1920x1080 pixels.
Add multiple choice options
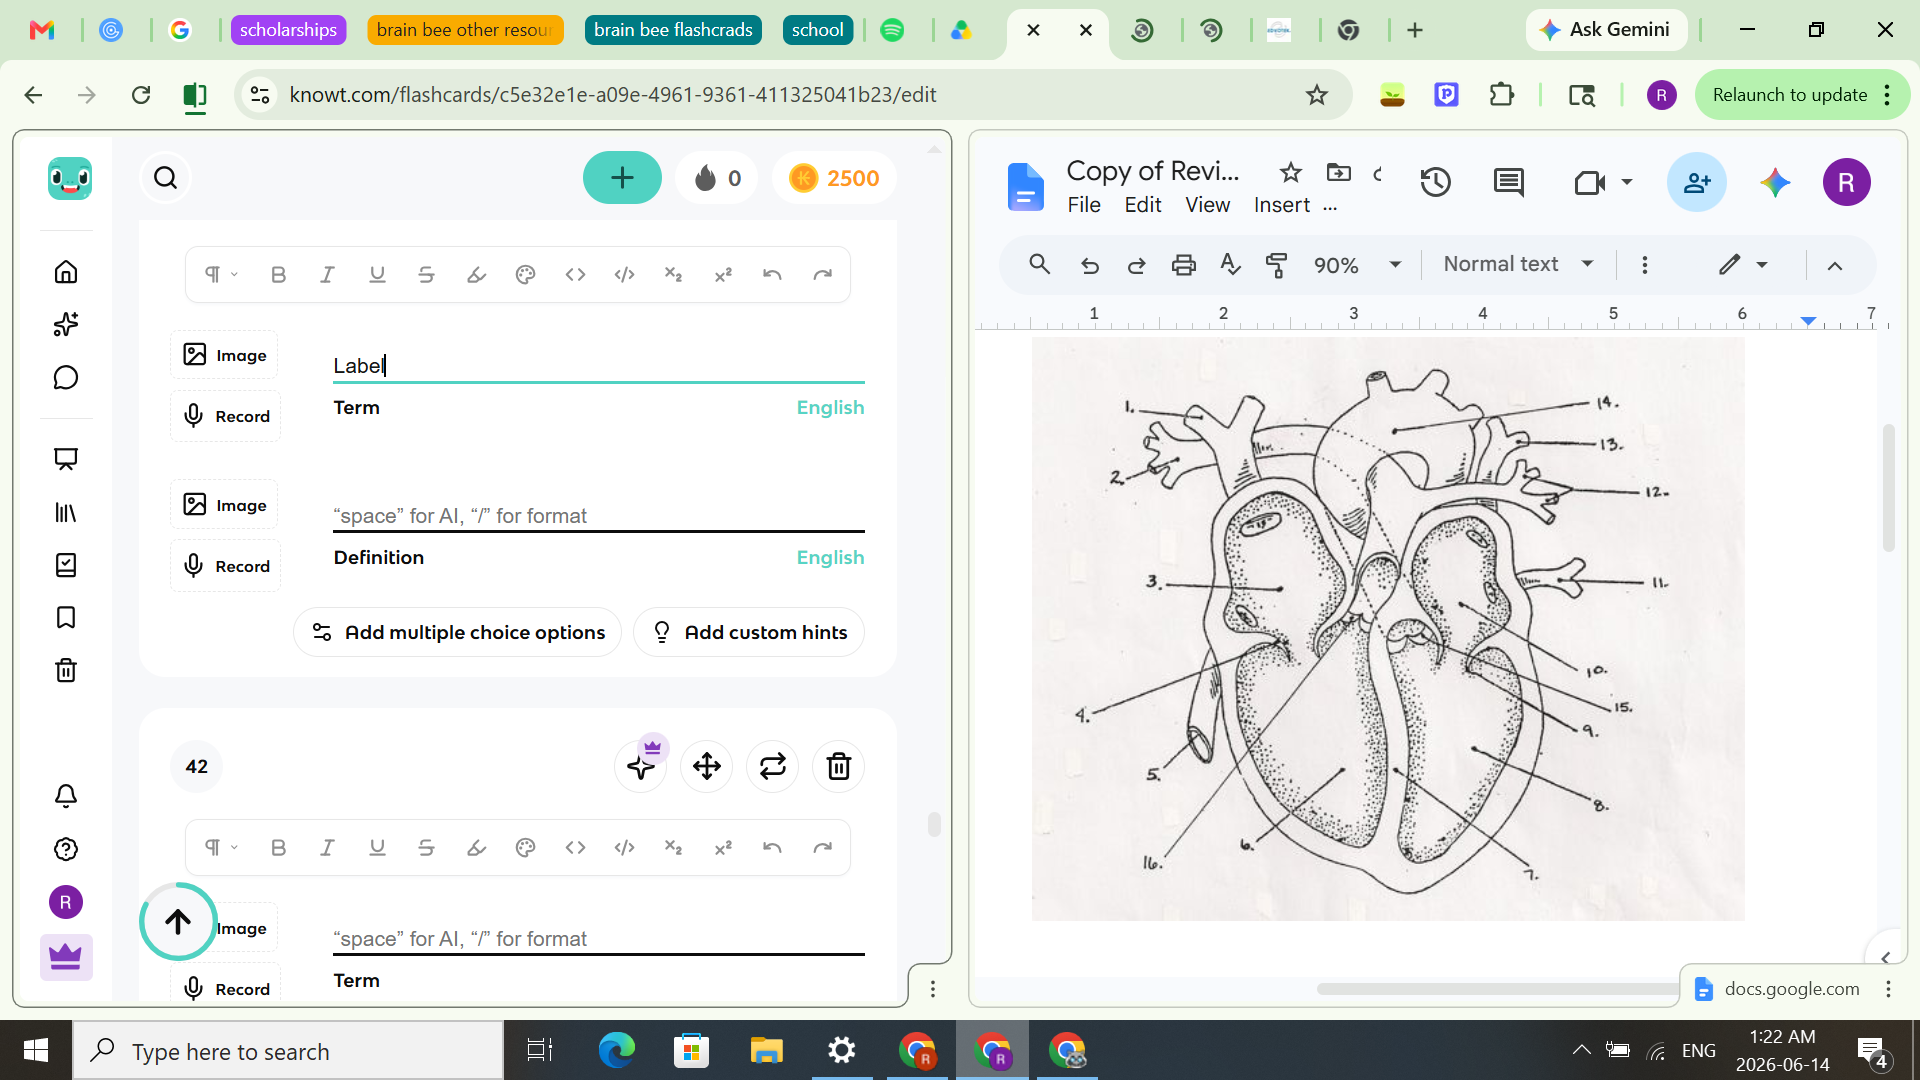click(457, 632)
